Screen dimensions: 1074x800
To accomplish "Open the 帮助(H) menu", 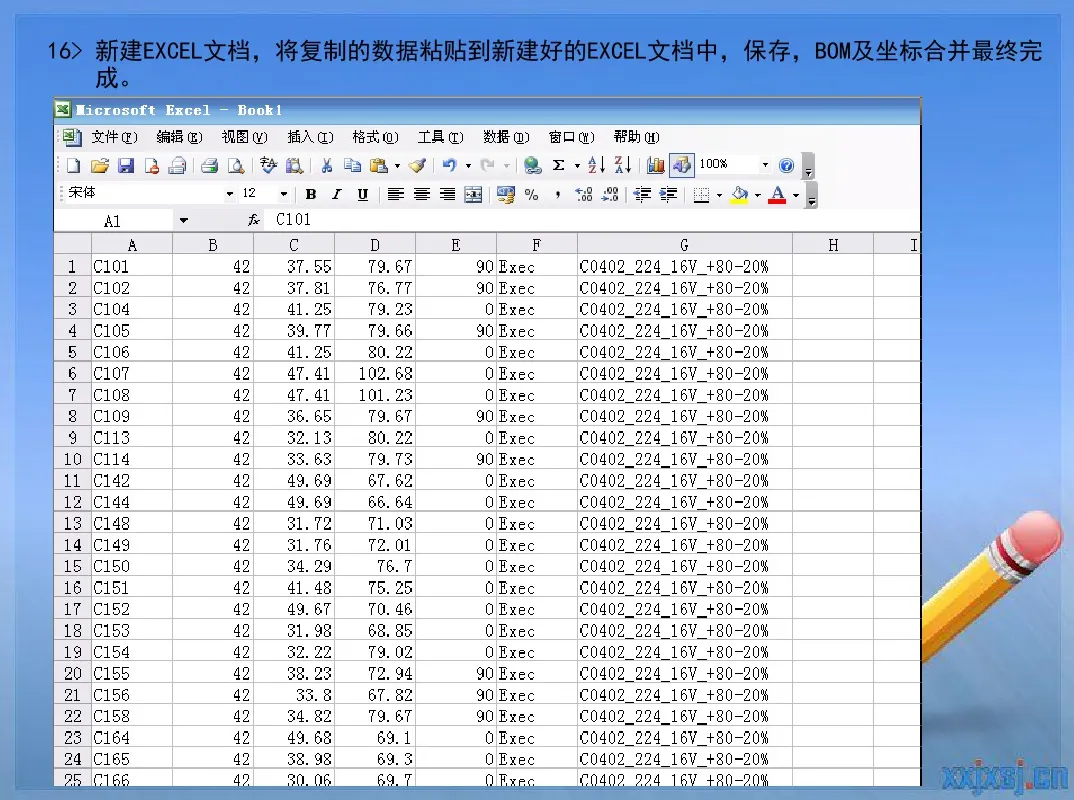I will [x=636, y=137].
